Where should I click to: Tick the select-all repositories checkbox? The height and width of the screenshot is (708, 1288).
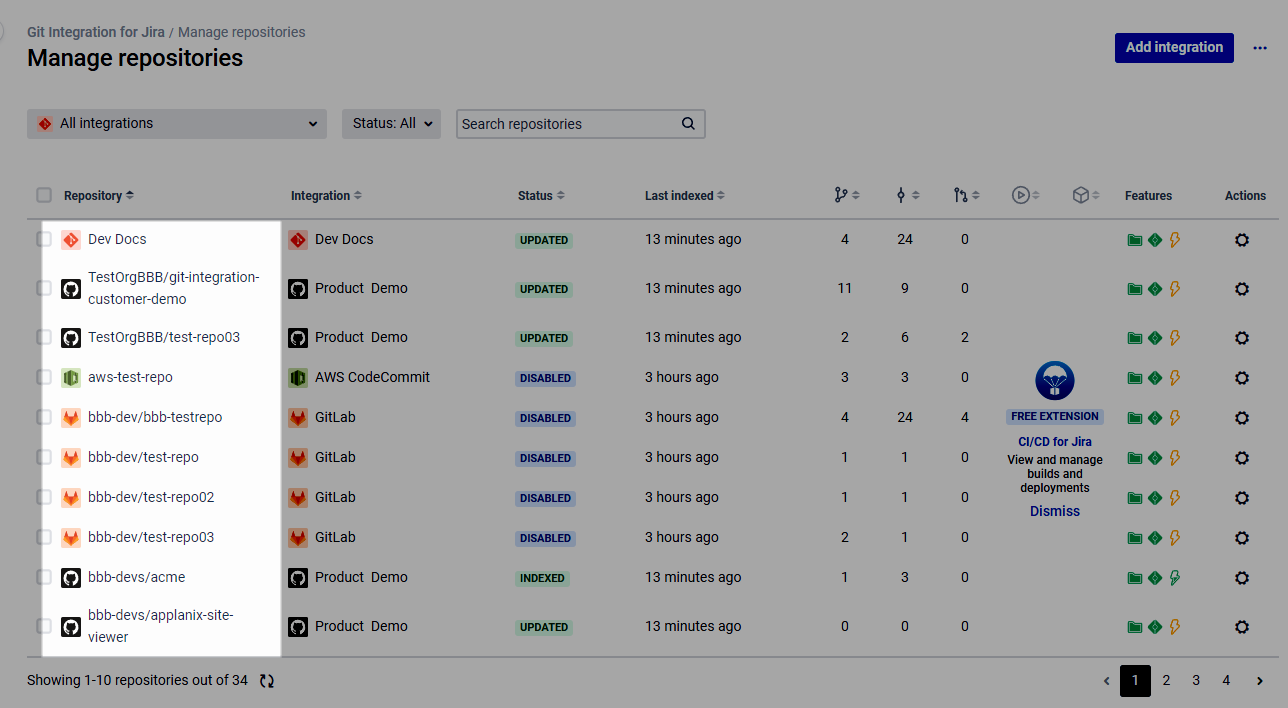(x=44, y=195)
